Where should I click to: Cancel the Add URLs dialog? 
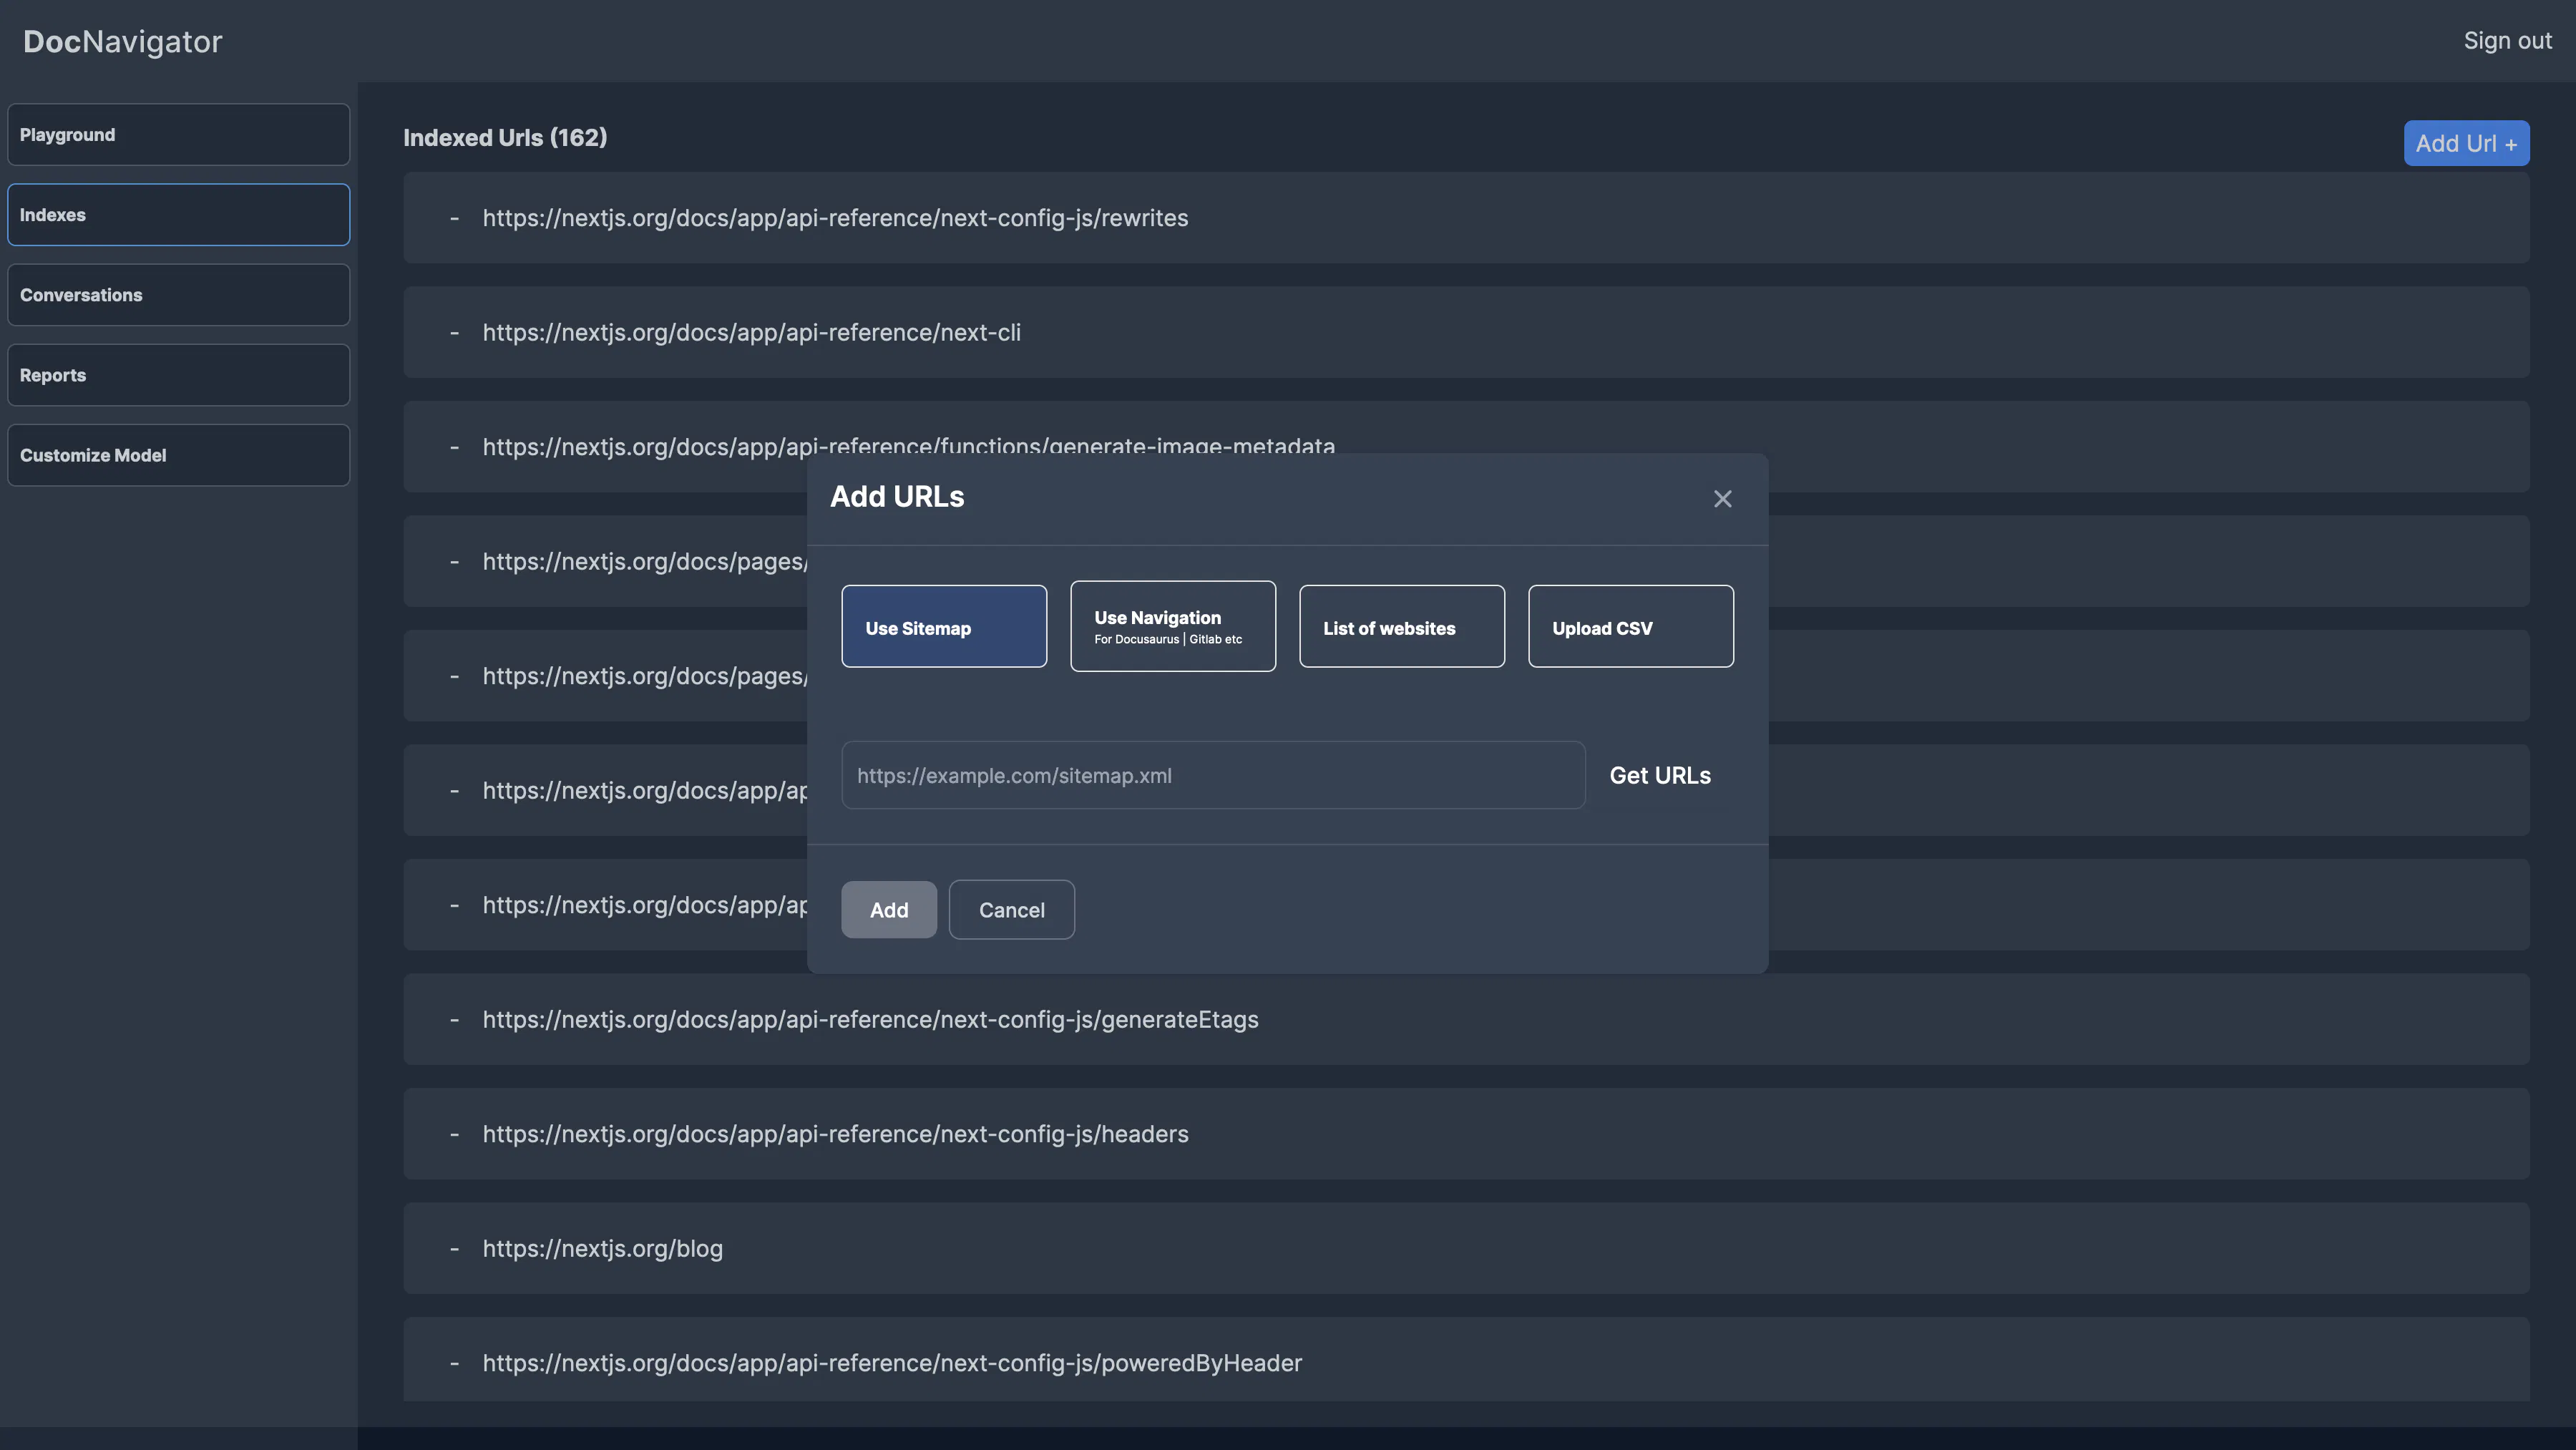[x=1012, y=909]
